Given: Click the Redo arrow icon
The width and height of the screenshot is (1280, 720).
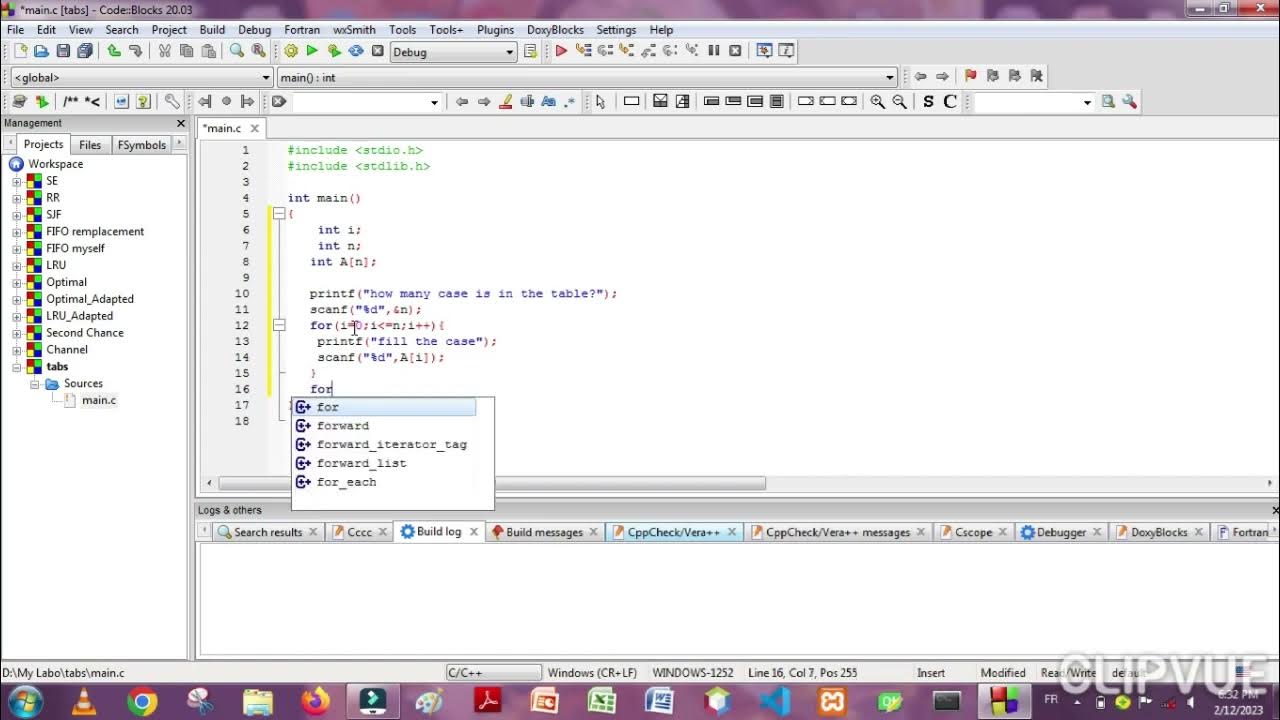Looking at the screenshot, I should [135, 51].
